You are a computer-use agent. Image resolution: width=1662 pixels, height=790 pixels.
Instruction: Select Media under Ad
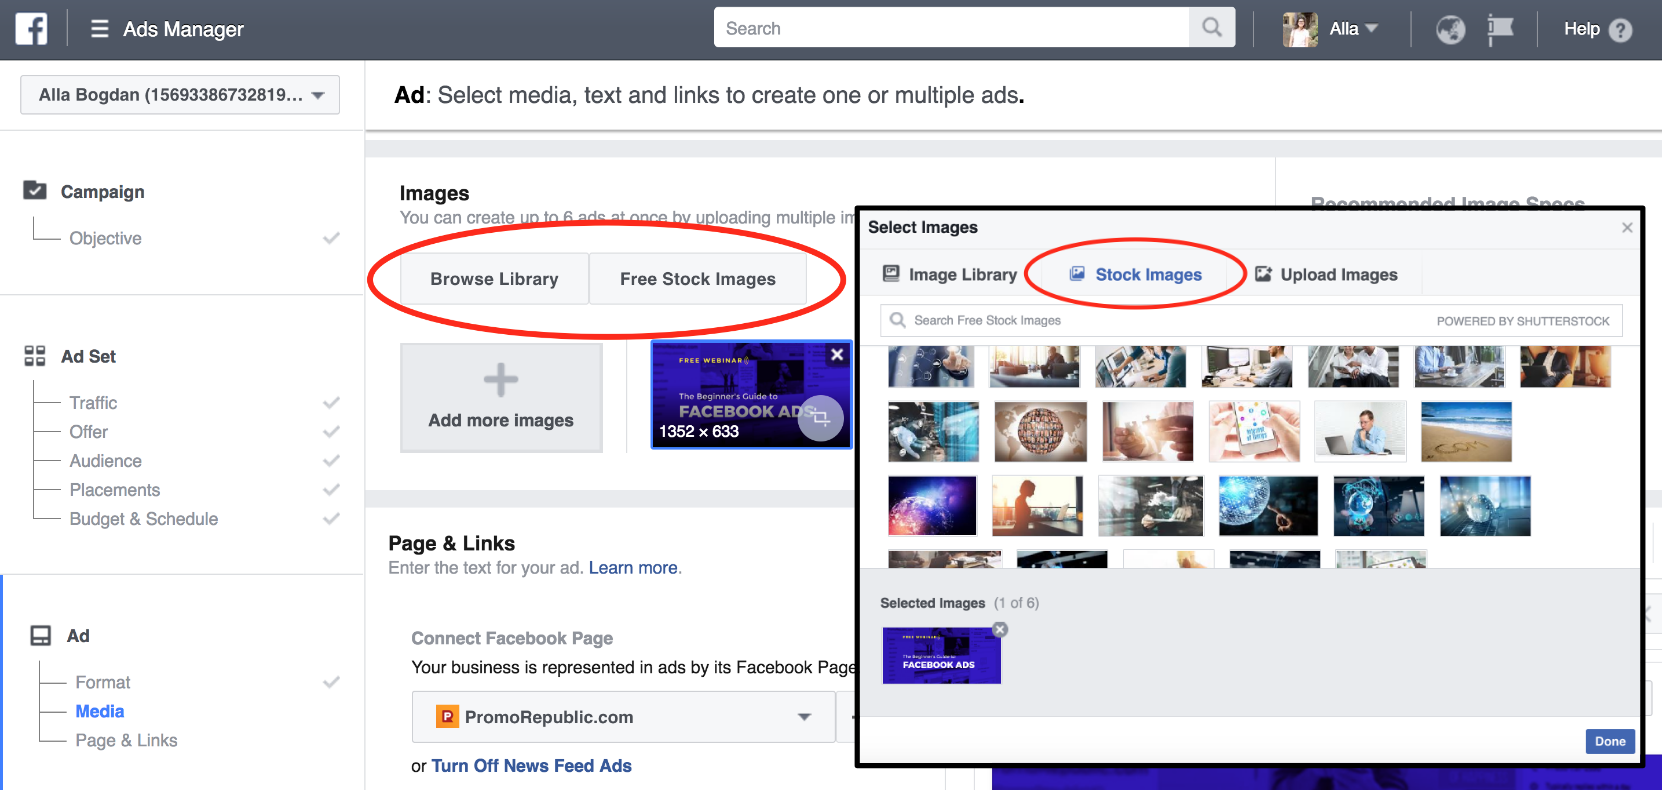[x=100, y=711]
